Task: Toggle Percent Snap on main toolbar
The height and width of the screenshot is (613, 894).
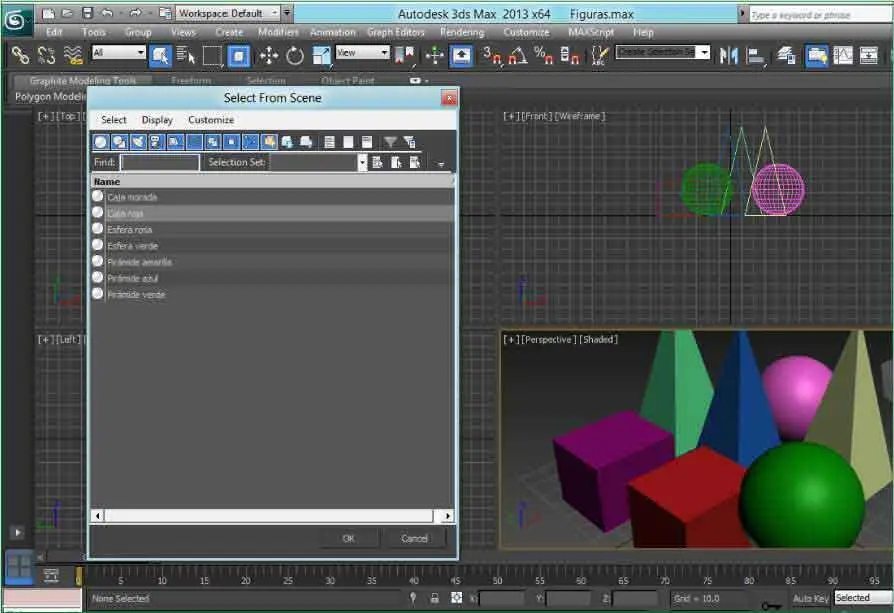Action: 543,56
